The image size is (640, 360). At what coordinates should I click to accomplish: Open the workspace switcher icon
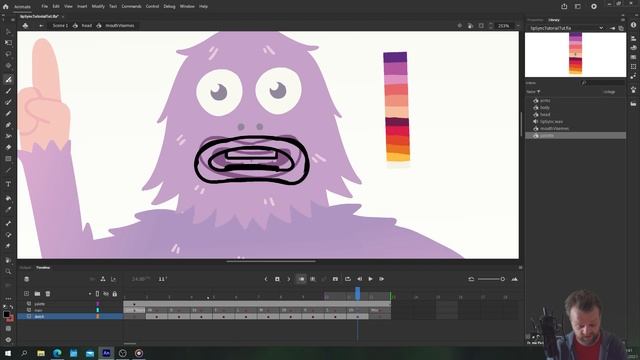(x=578, y=6)
